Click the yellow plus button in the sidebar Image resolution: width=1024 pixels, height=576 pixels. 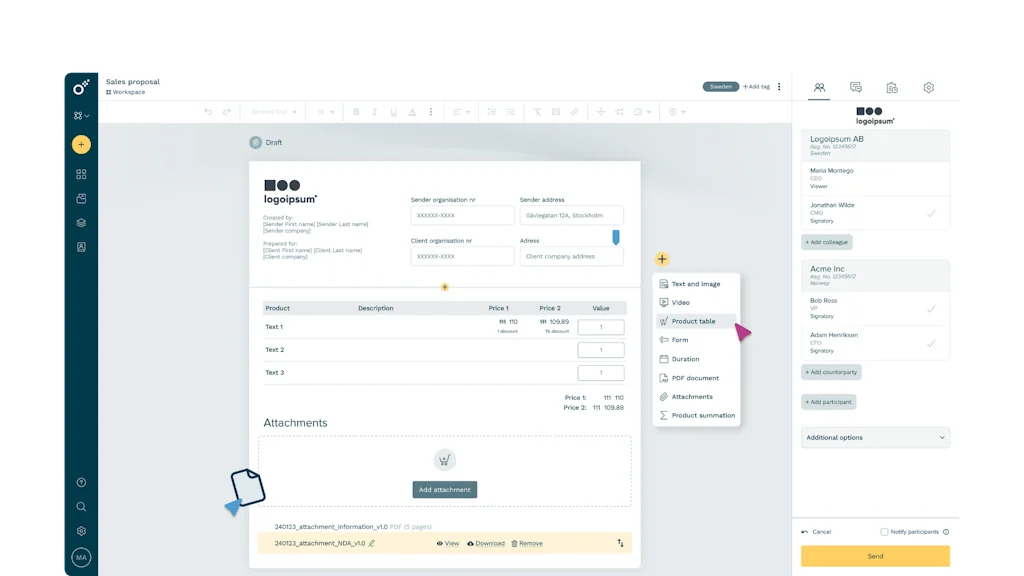(x=81, y=144)
